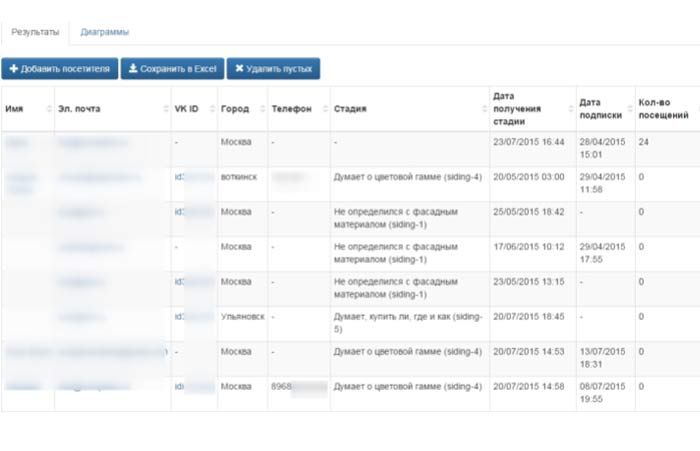Switch to the Диаграммы tab
The image size is (700, 451).
104,32
